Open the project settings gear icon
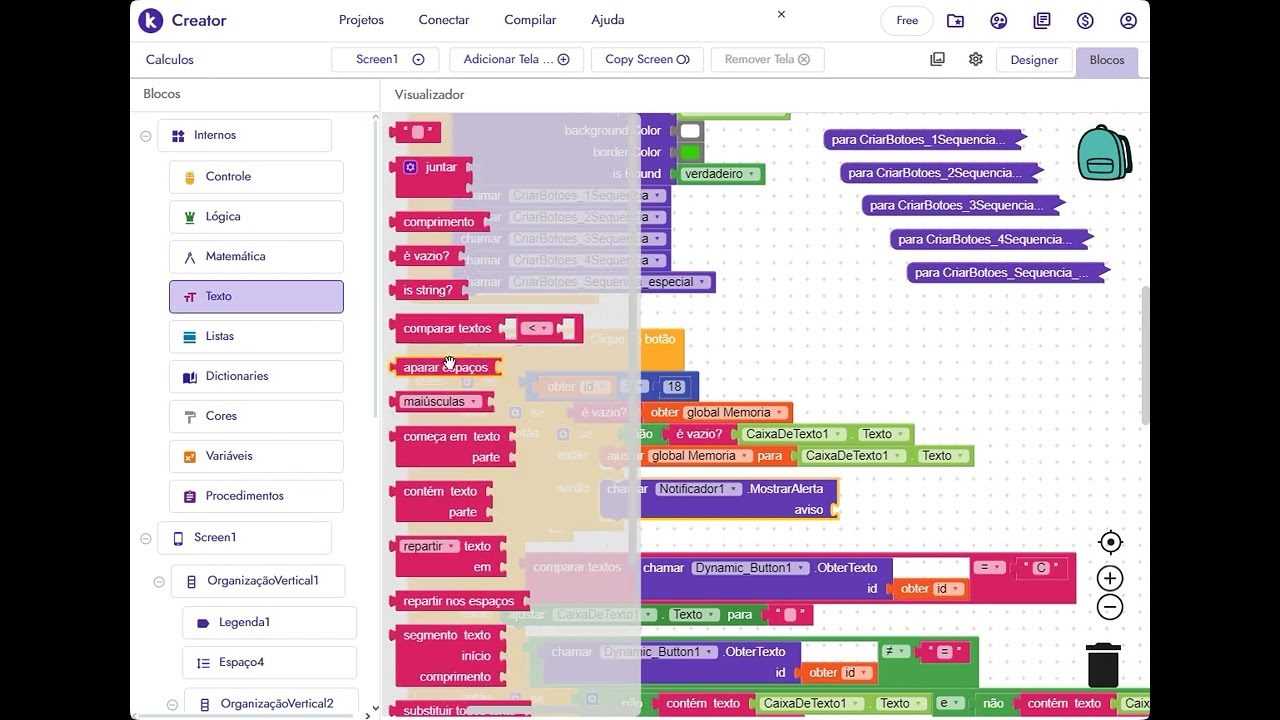Viewport: 1280px width, 720px height. coord(976,59)
